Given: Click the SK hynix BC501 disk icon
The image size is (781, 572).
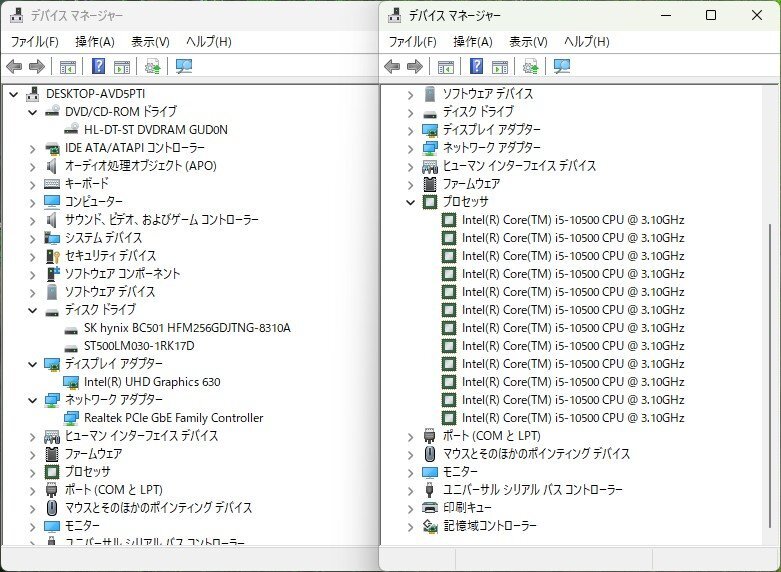Looking at the screenshot, I should (x=71, y=329).
